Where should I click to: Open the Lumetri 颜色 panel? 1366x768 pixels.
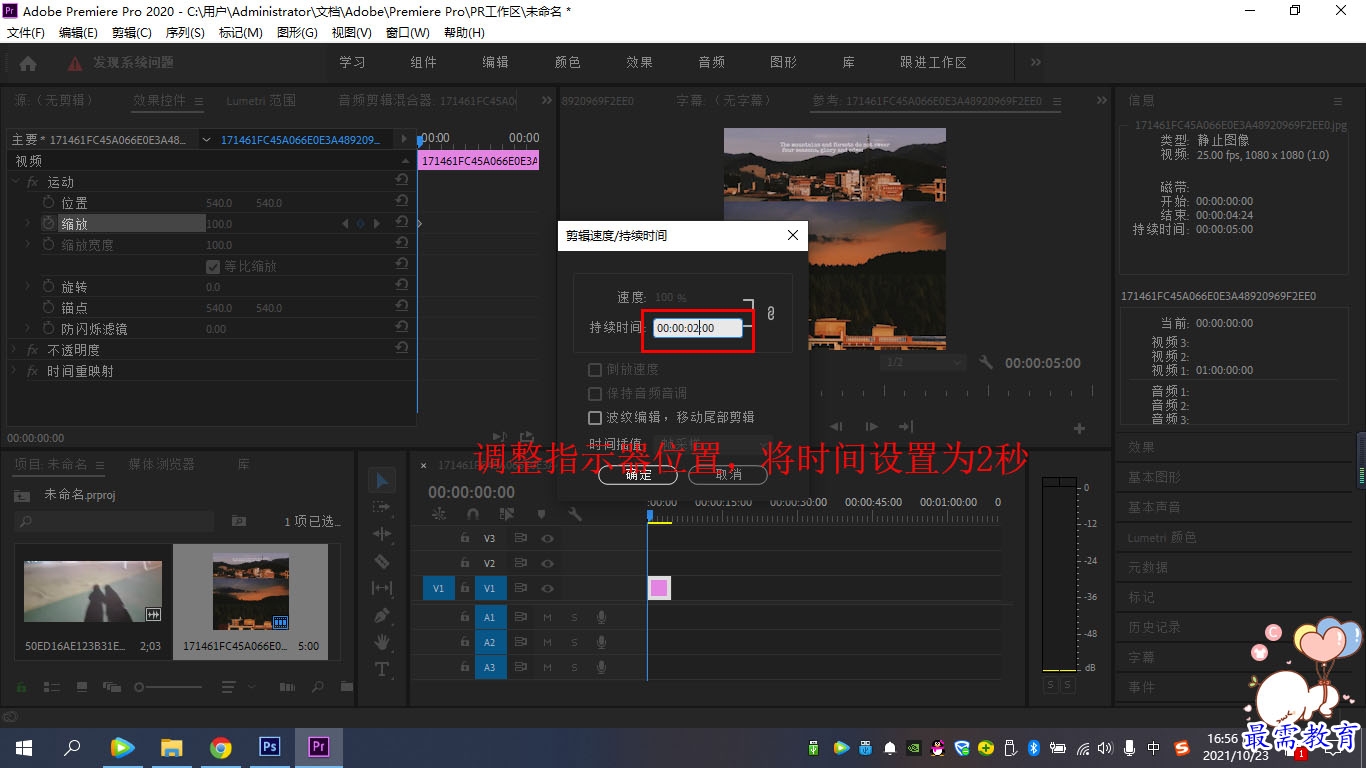pyautogui.click(x=1162, y=538)
